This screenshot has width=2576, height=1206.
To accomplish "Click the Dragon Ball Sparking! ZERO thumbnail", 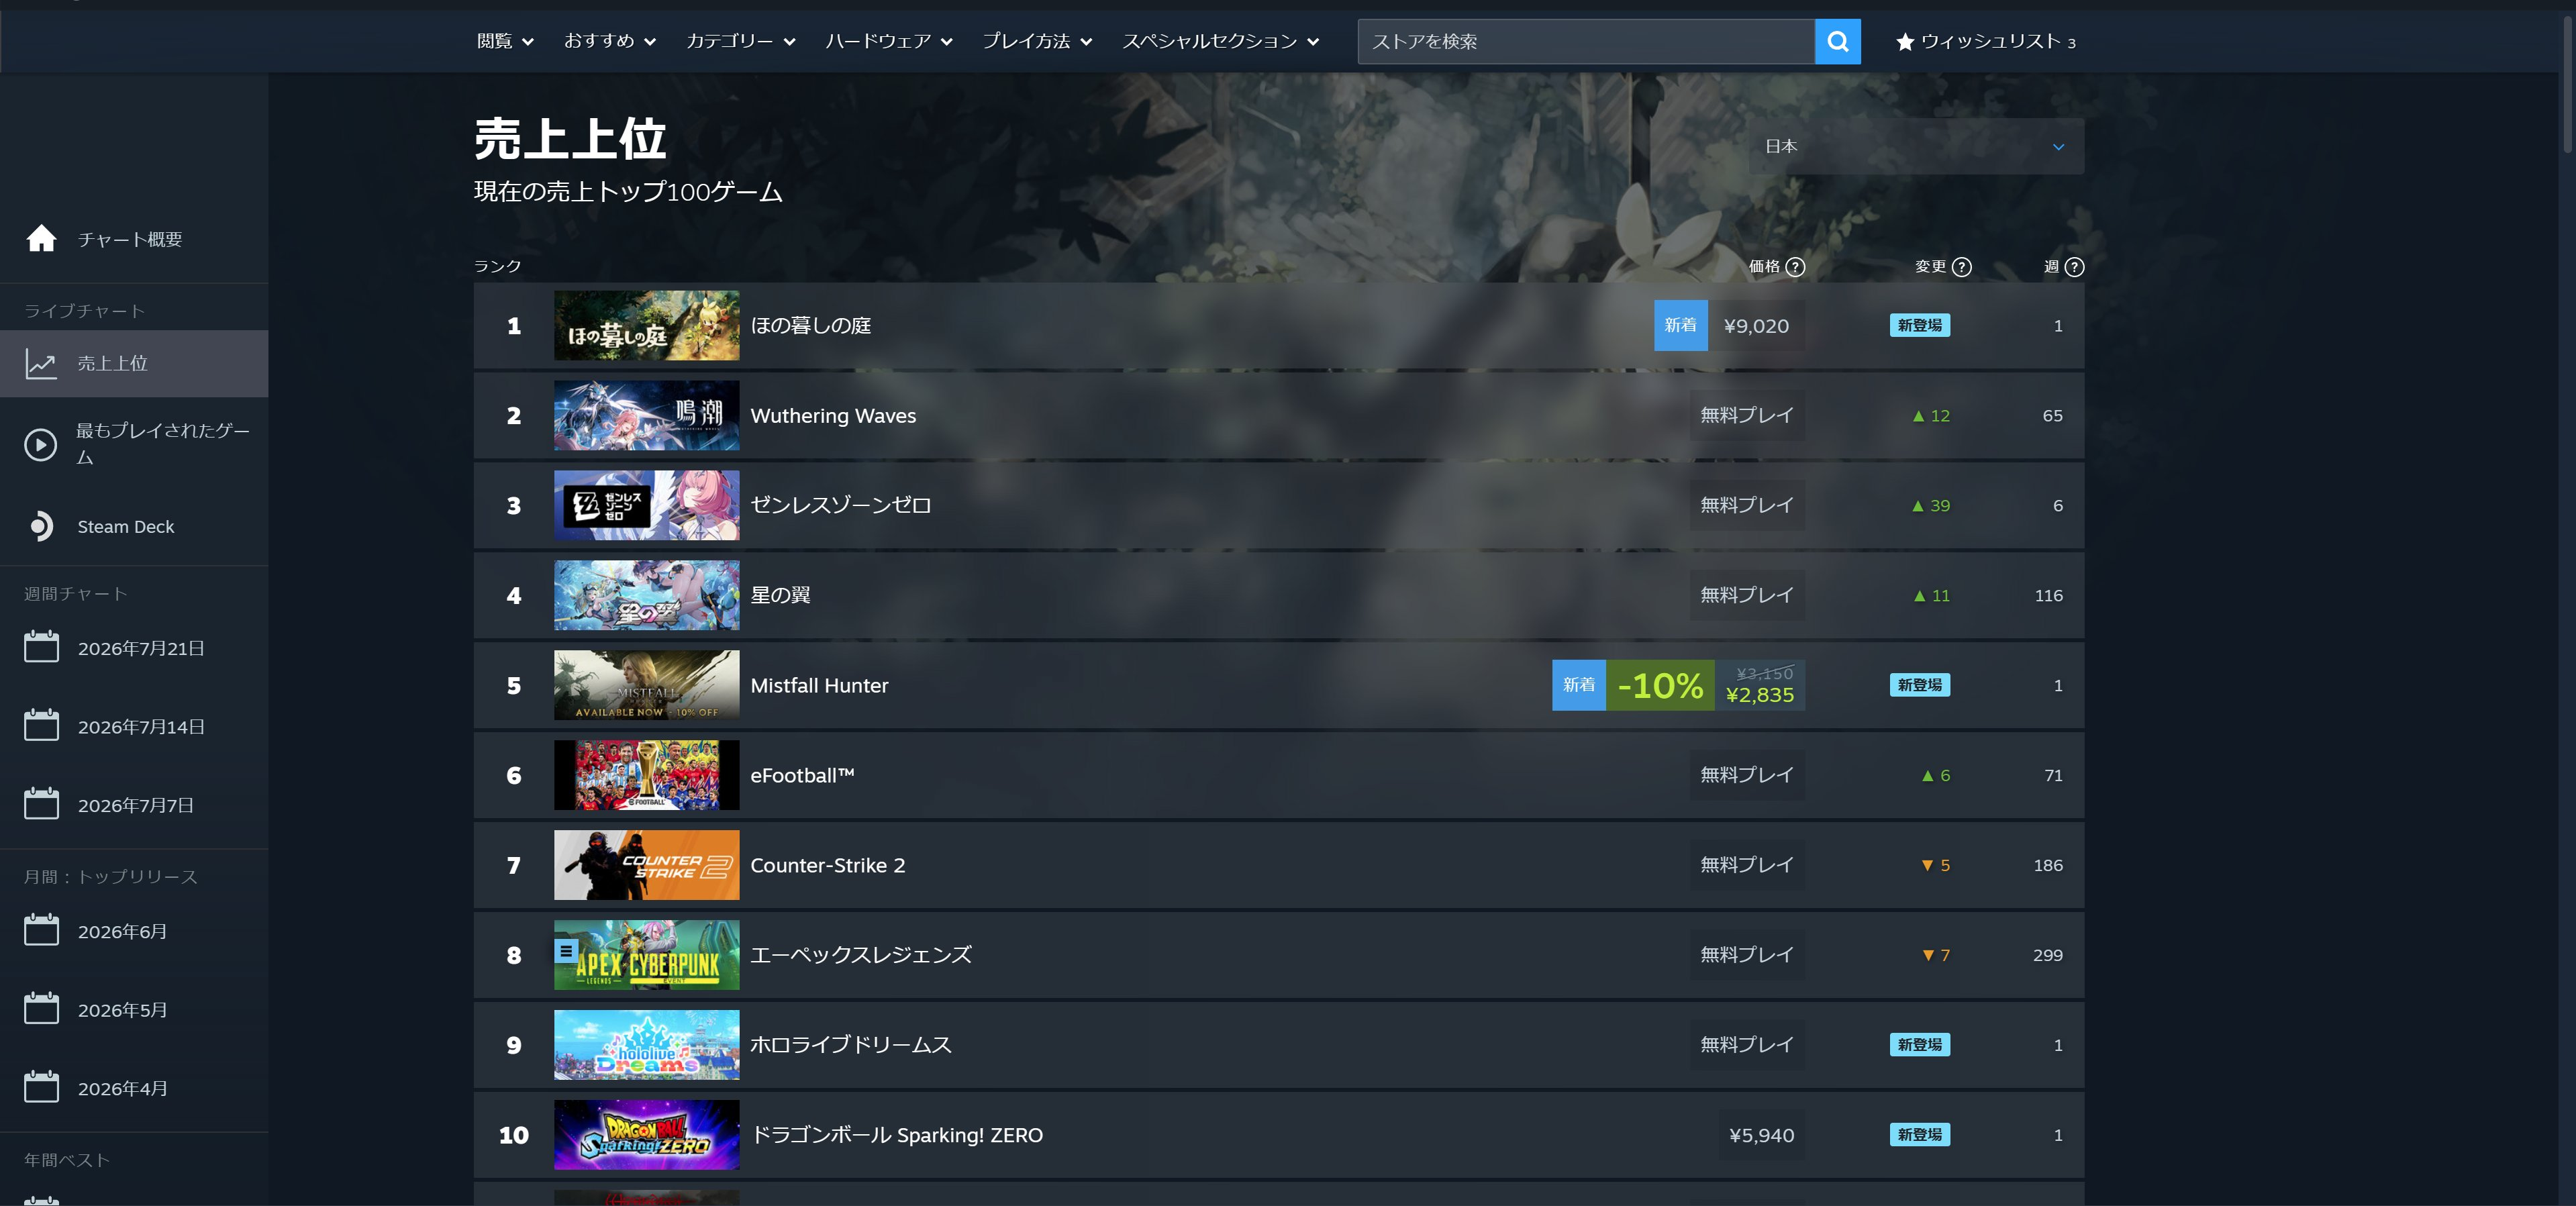I will click(647, 1135).
